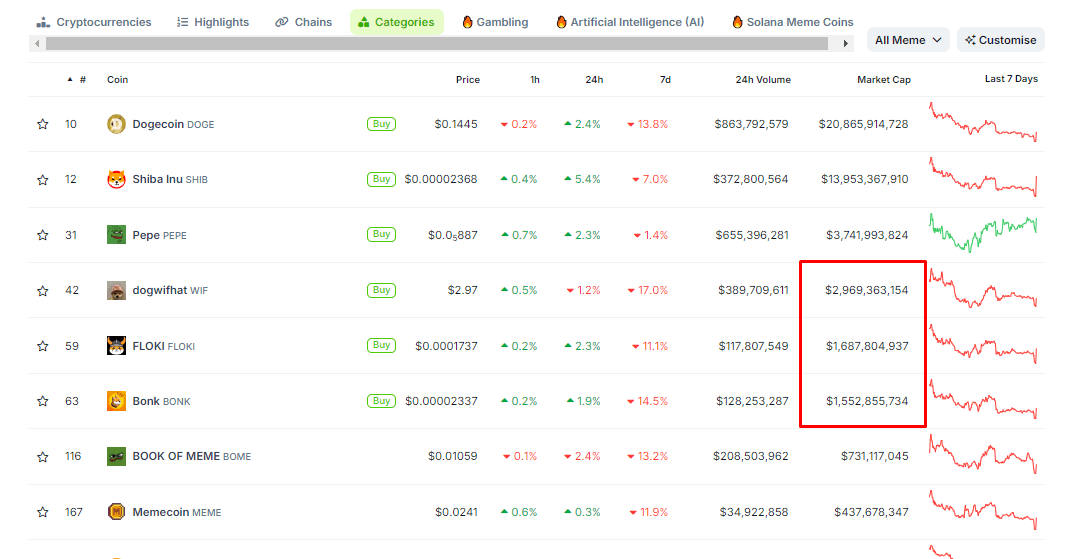Open the Shiba Inu SHIB link
The height and width of the screenshot is (559, 1074).
[x=170, y=179]
